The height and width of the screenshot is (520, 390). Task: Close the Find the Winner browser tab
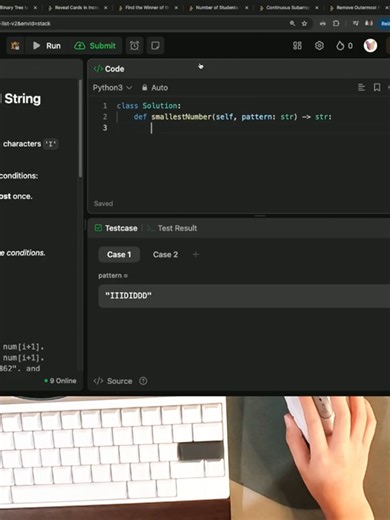[x=176, y=7]
